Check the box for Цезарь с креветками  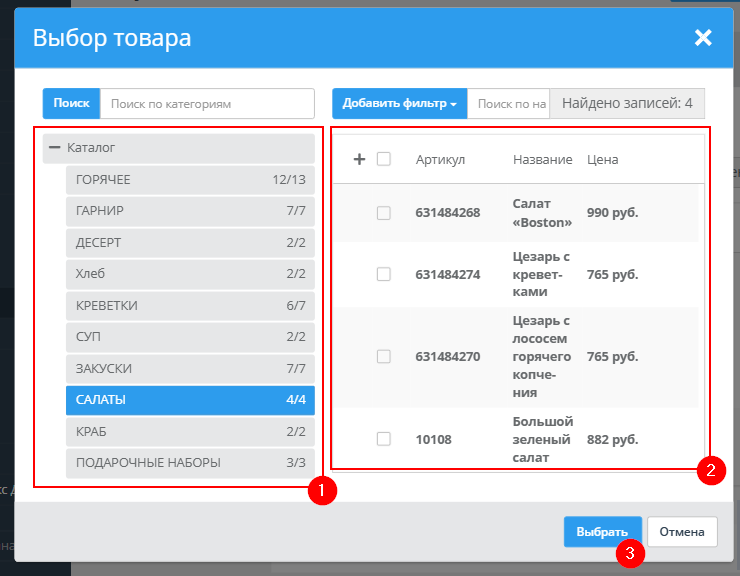click(384, 274)
